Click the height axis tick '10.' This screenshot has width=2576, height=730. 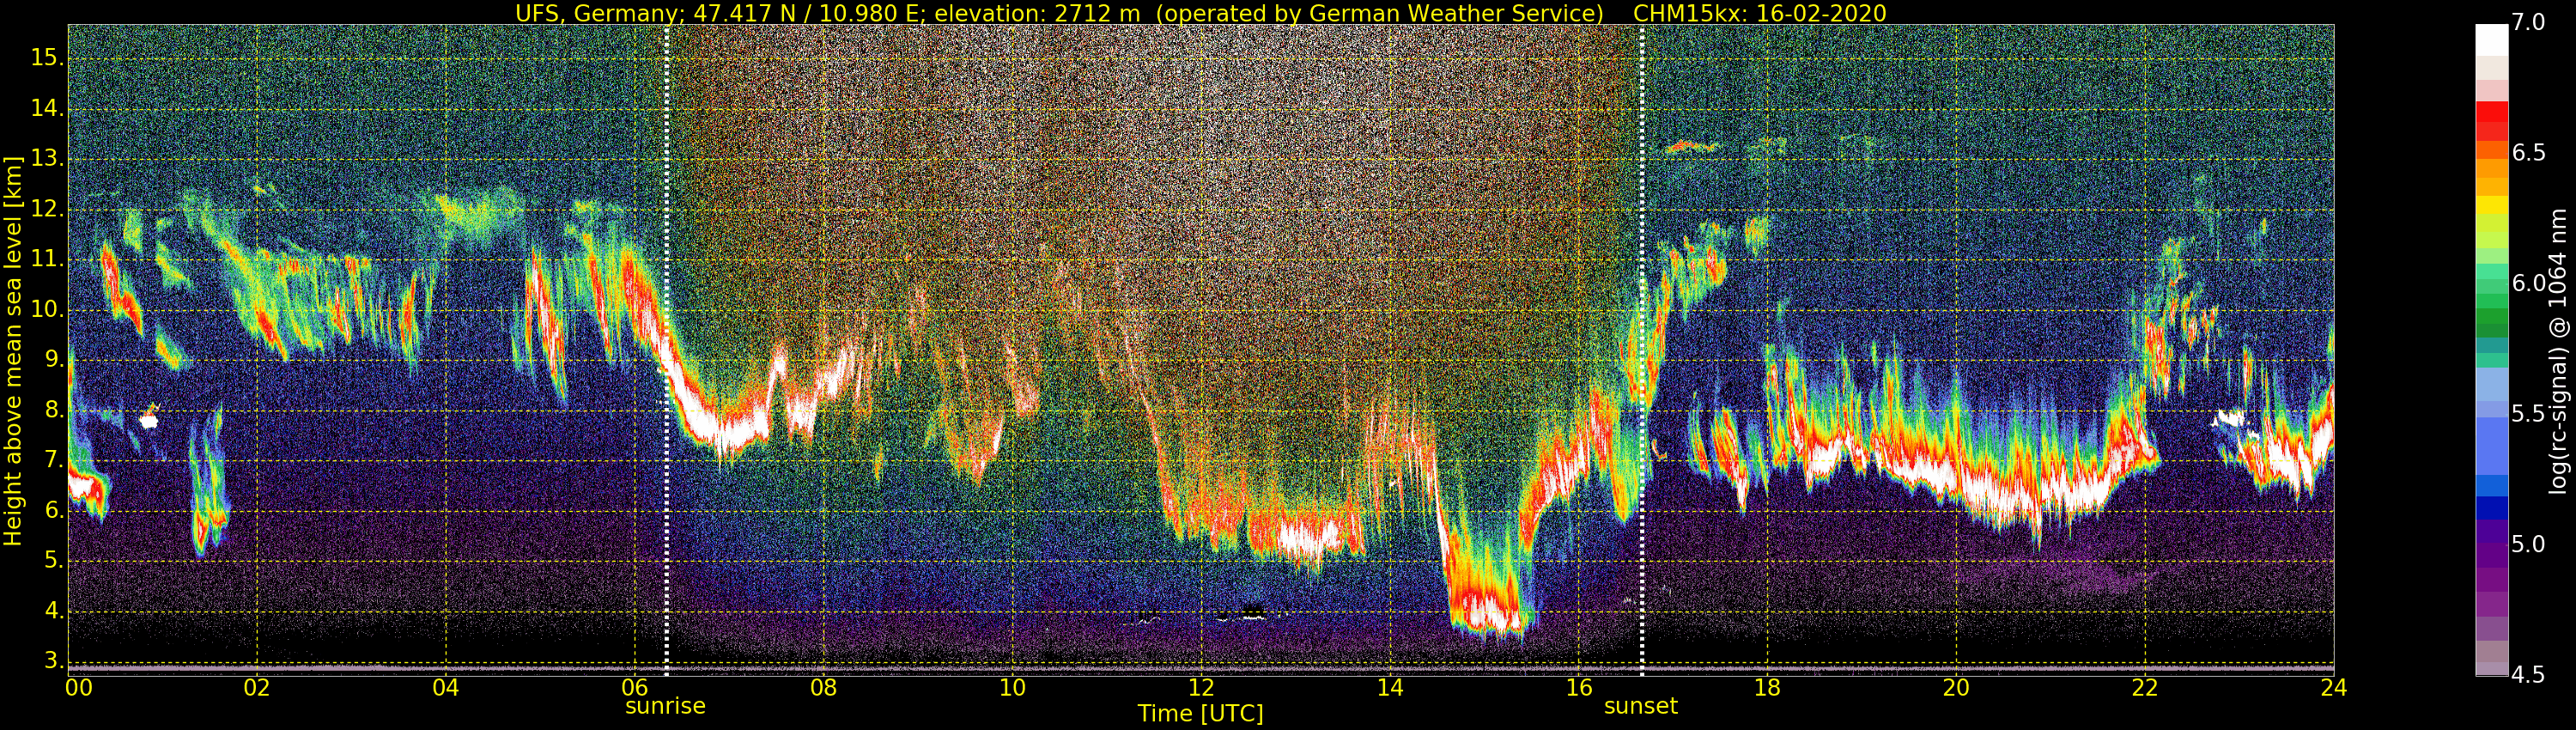(47, 310)
